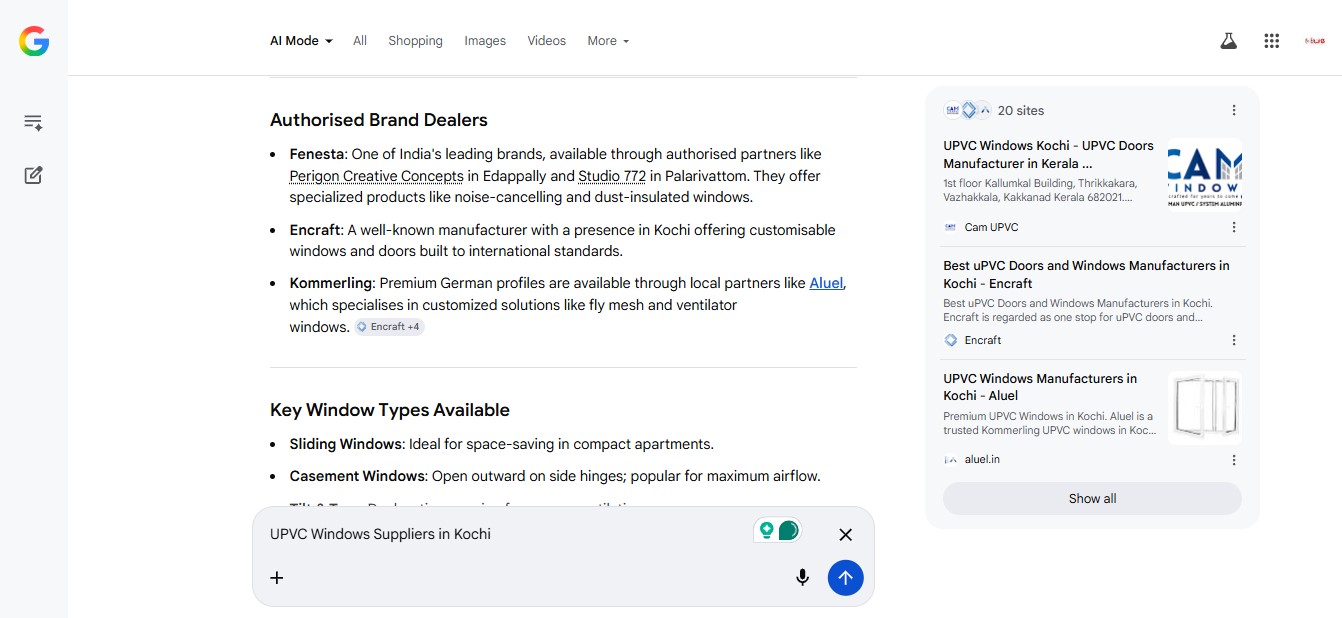Open Best uPVC Doors and Windows Encraft result
This screenshot has height=618, width=1342.
tap(1086, 275)
